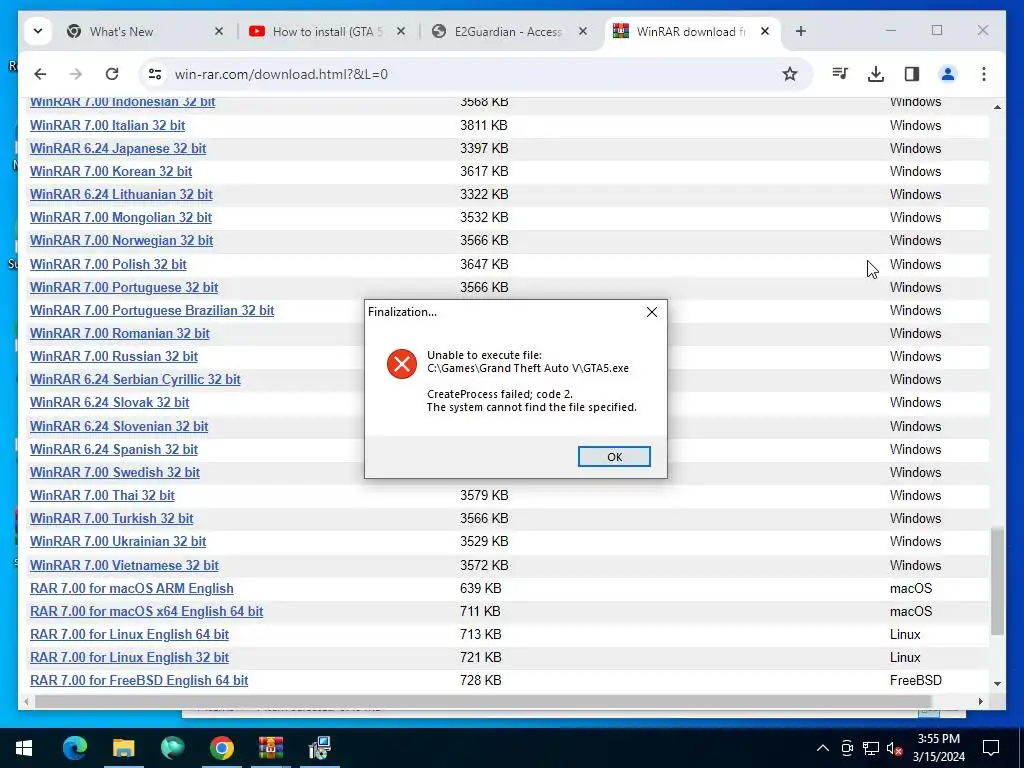
Task: Open WinRAR 6.24 Spanish 32 bit link
Action: click(x=114, y=449)
